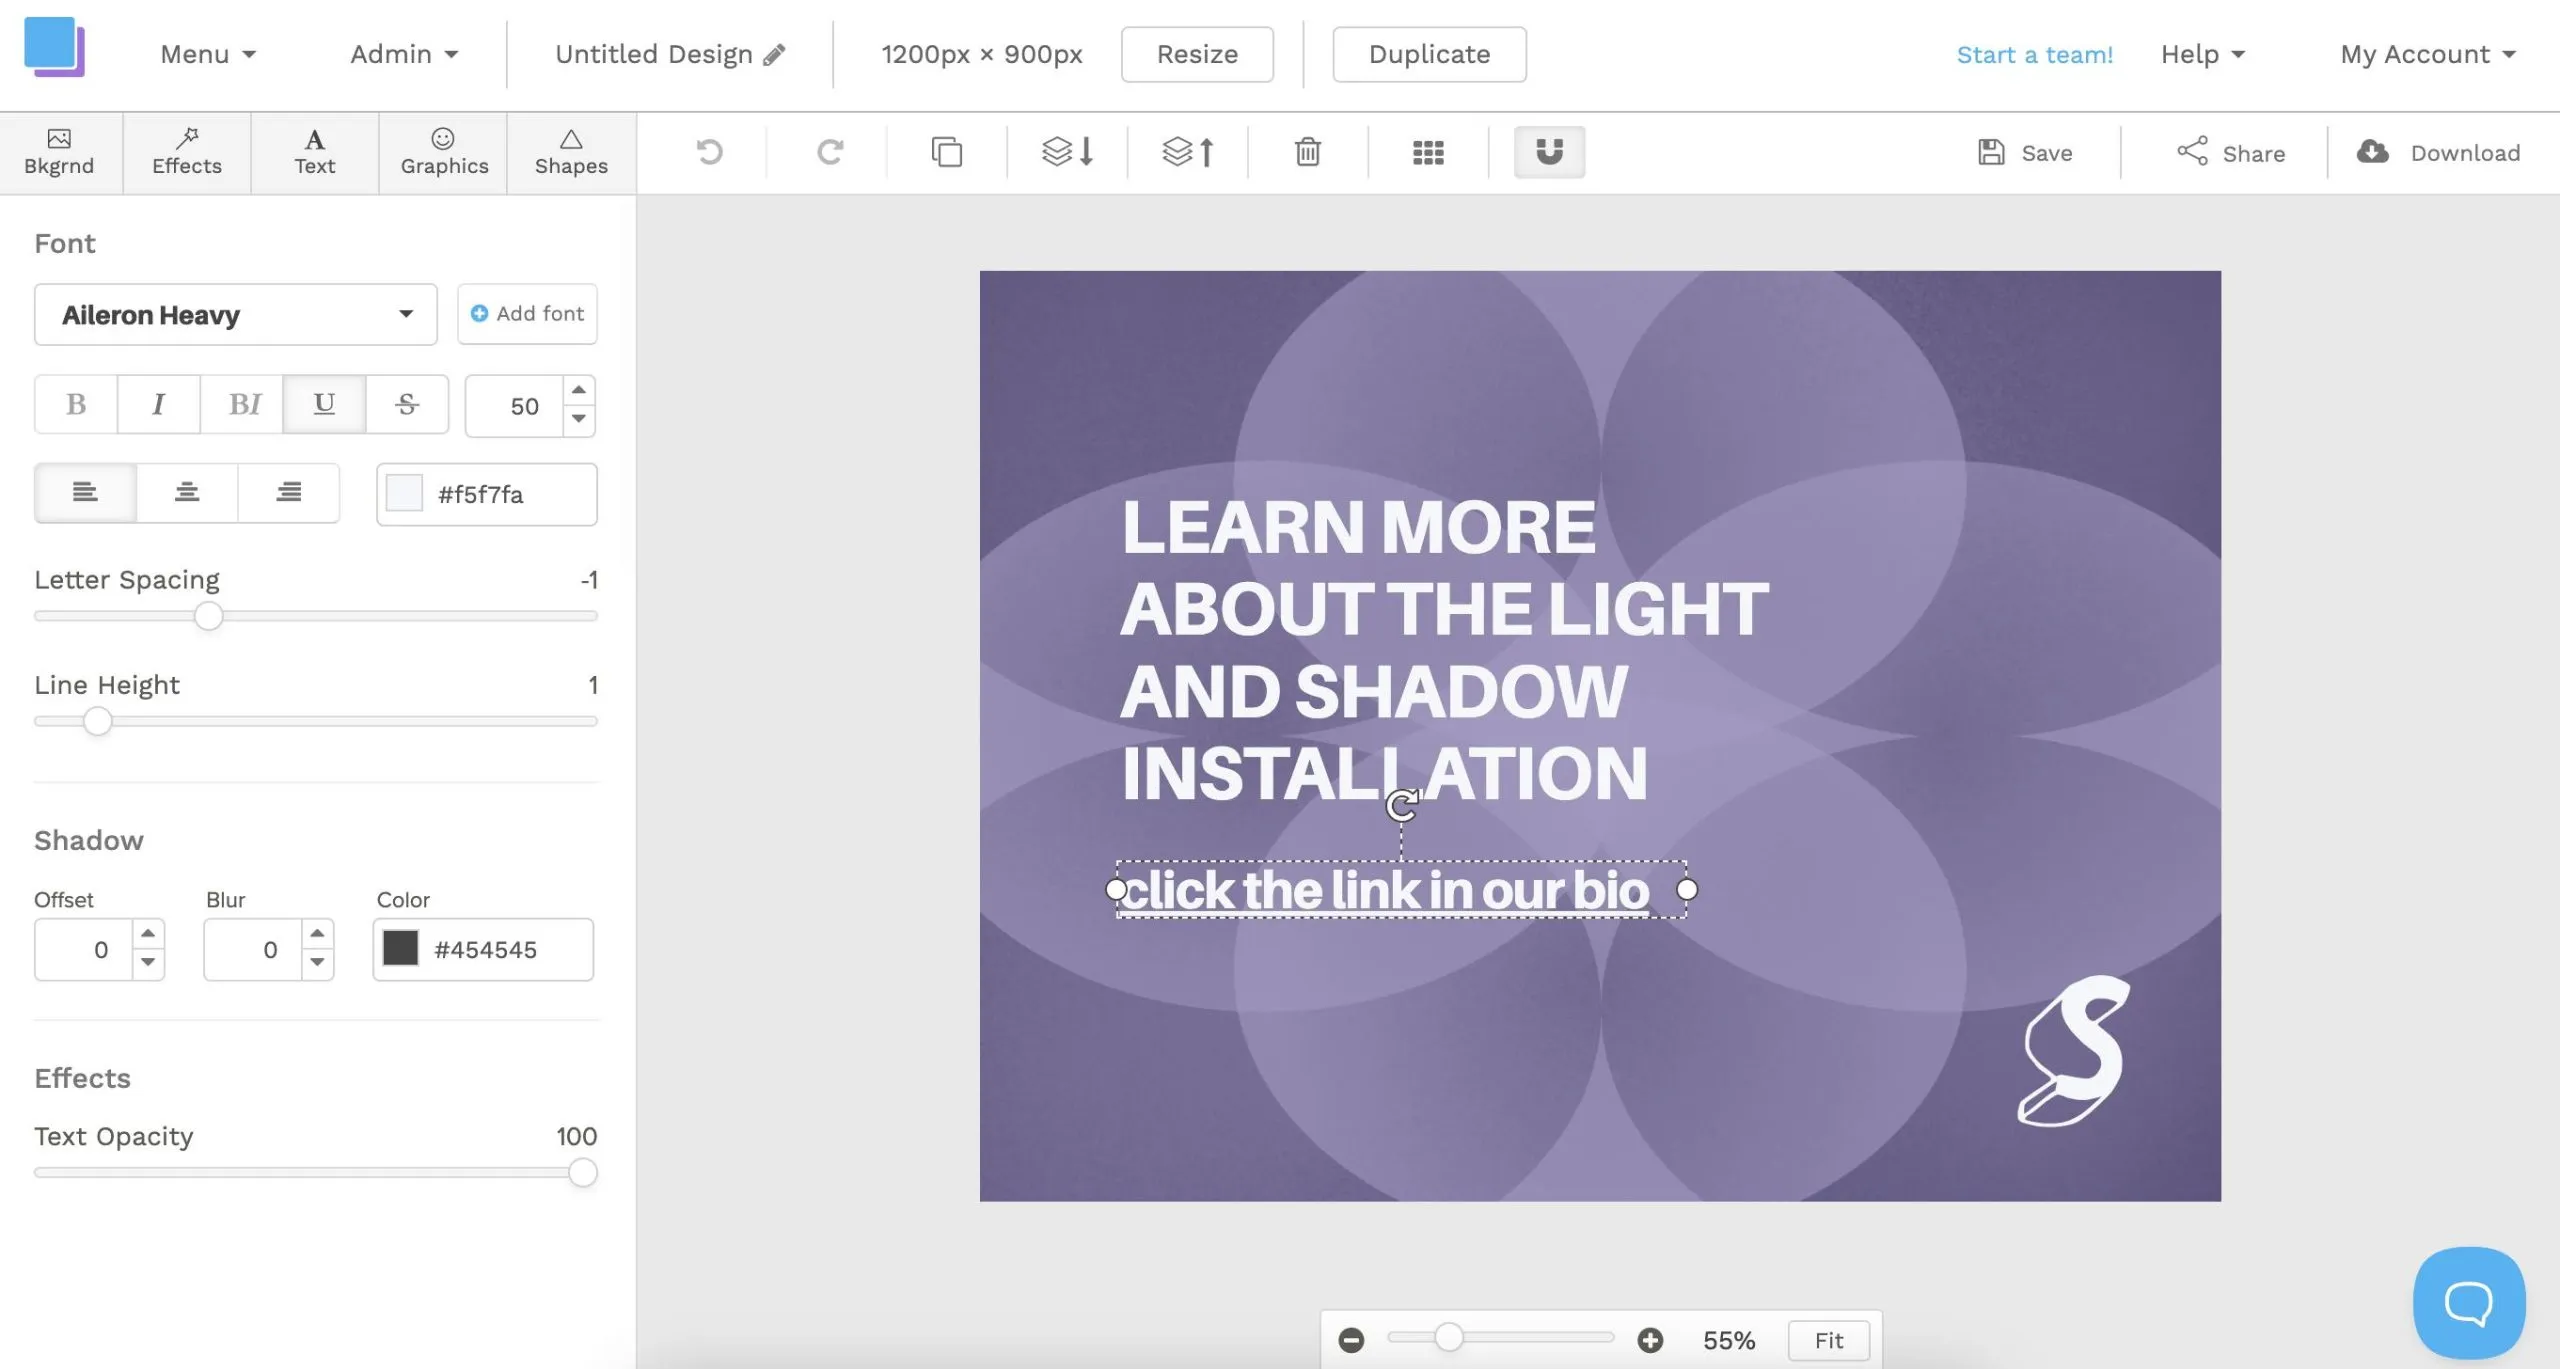Click the Fit zoom button
Screen dimensions: 2560x1369
click(x=1828, y=1340)
